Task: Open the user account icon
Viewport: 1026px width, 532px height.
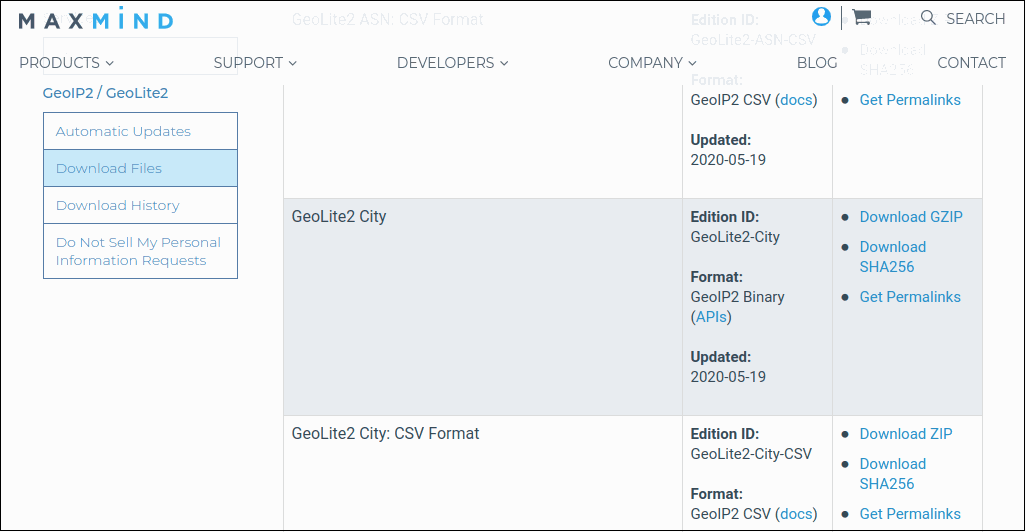Action: pos(821,16)
